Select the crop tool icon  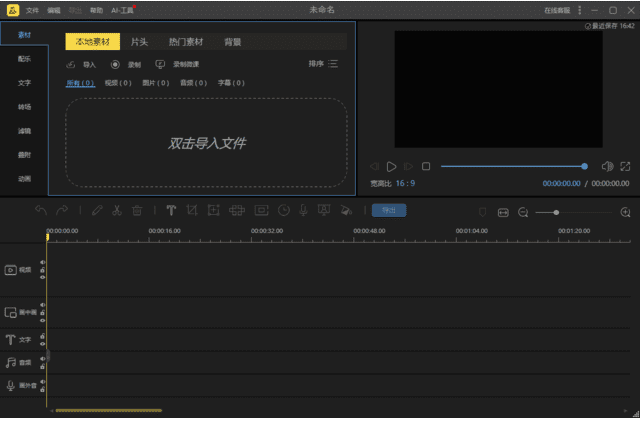tap(192, 211)
